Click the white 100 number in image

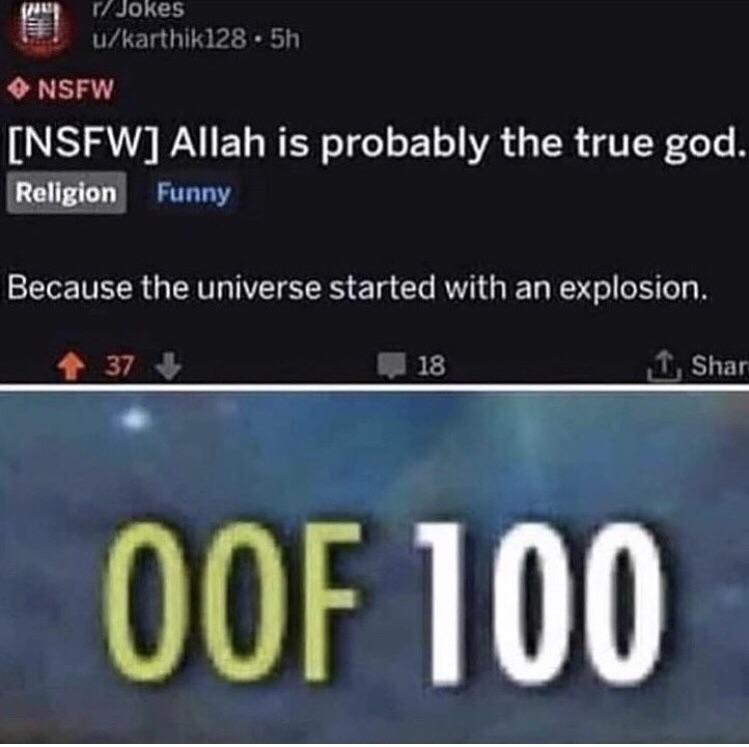click(x=539, y=601)
